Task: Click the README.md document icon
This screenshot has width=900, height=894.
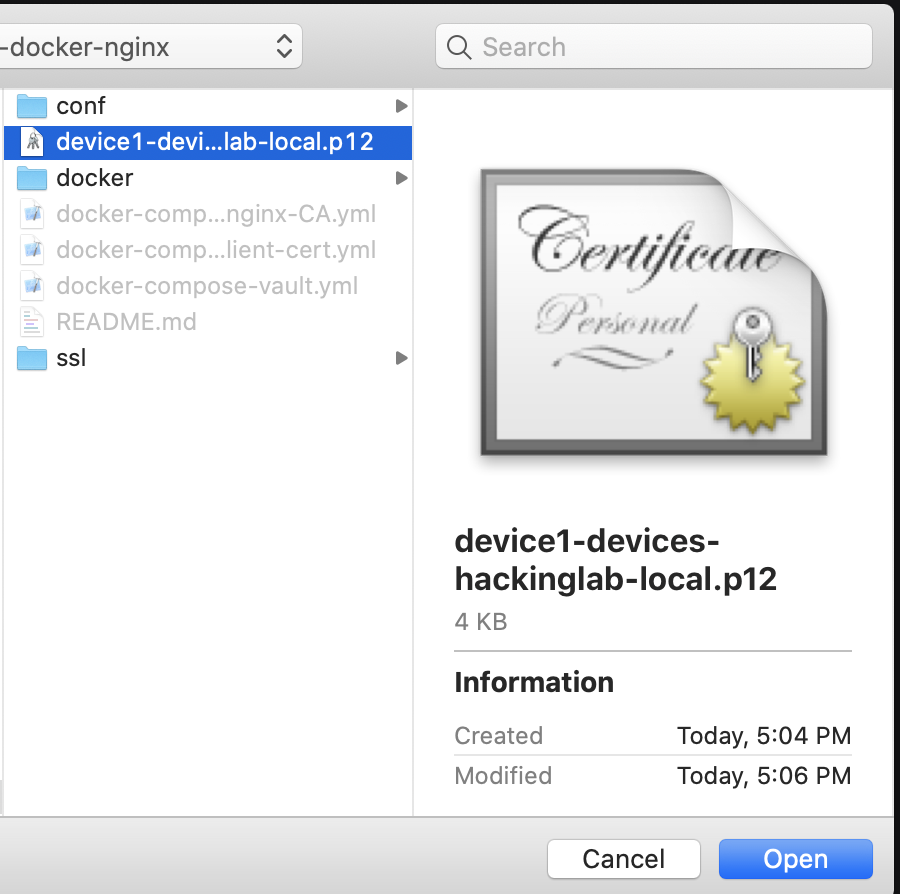Action: [31, 322]
